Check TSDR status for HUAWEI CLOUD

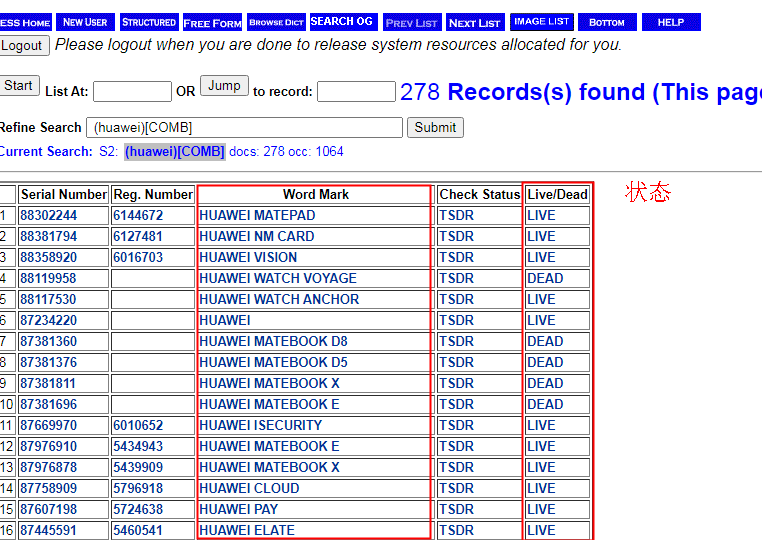coord(456,488)
